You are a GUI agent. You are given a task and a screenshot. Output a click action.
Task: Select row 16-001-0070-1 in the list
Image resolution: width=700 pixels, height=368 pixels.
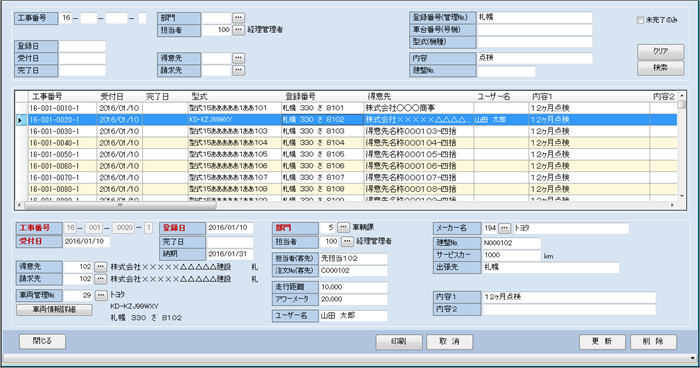[346, 177]
